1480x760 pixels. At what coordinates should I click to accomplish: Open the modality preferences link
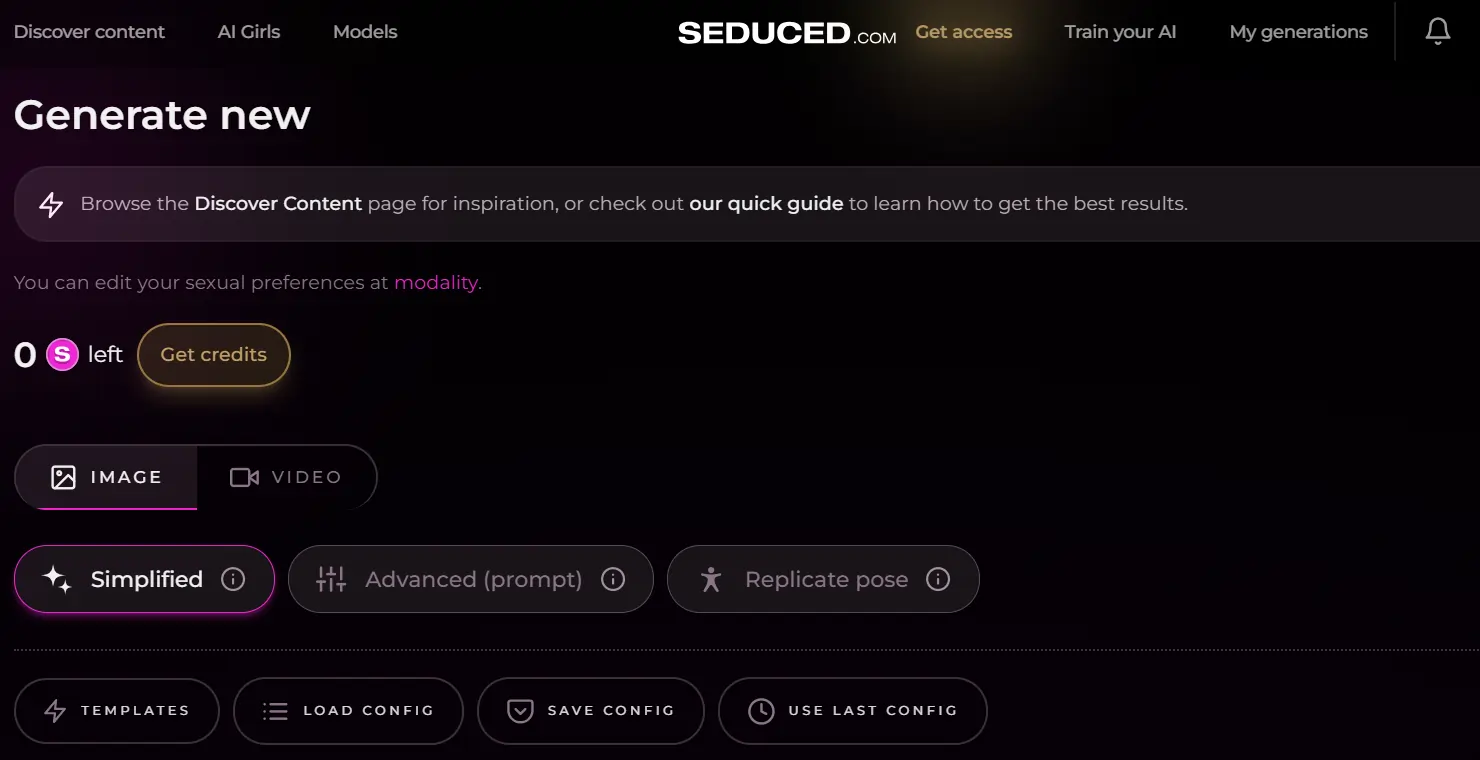coord(435,282)
